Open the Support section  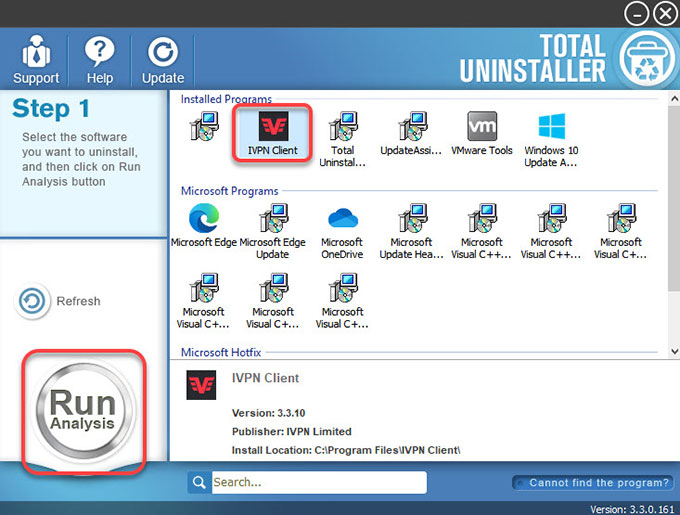click(36, 59)
